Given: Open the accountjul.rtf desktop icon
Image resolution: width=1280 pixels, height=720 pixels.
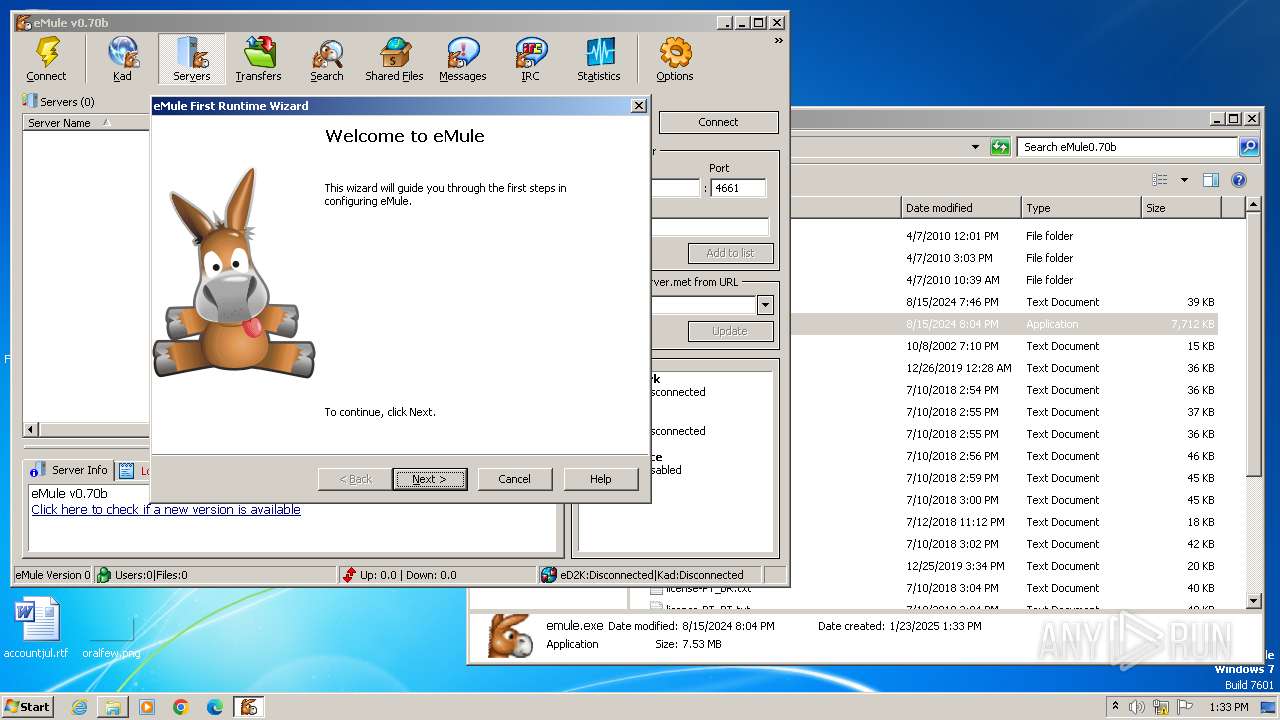Looking at the screenshot, I should coord(37,629).
